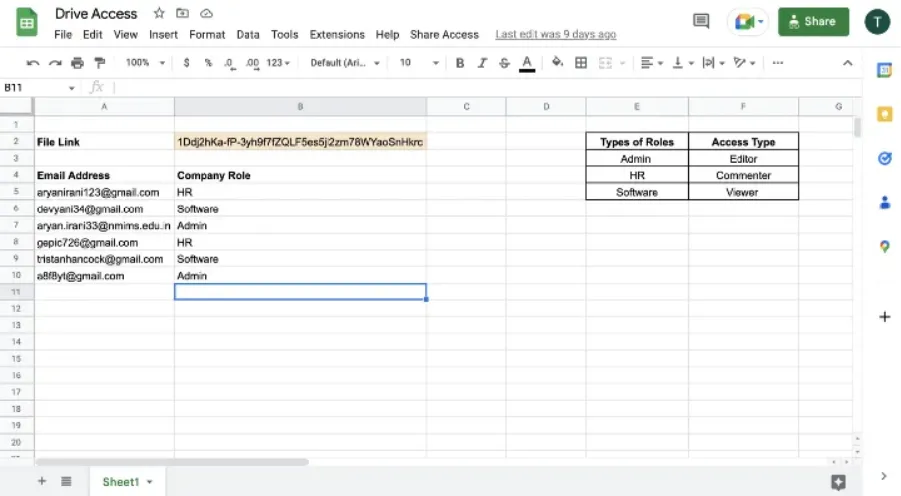Image resolution: width=901 pixels, height=496 pixels.
Task: Open Google Keep side panel
Action: click(884, 114)
